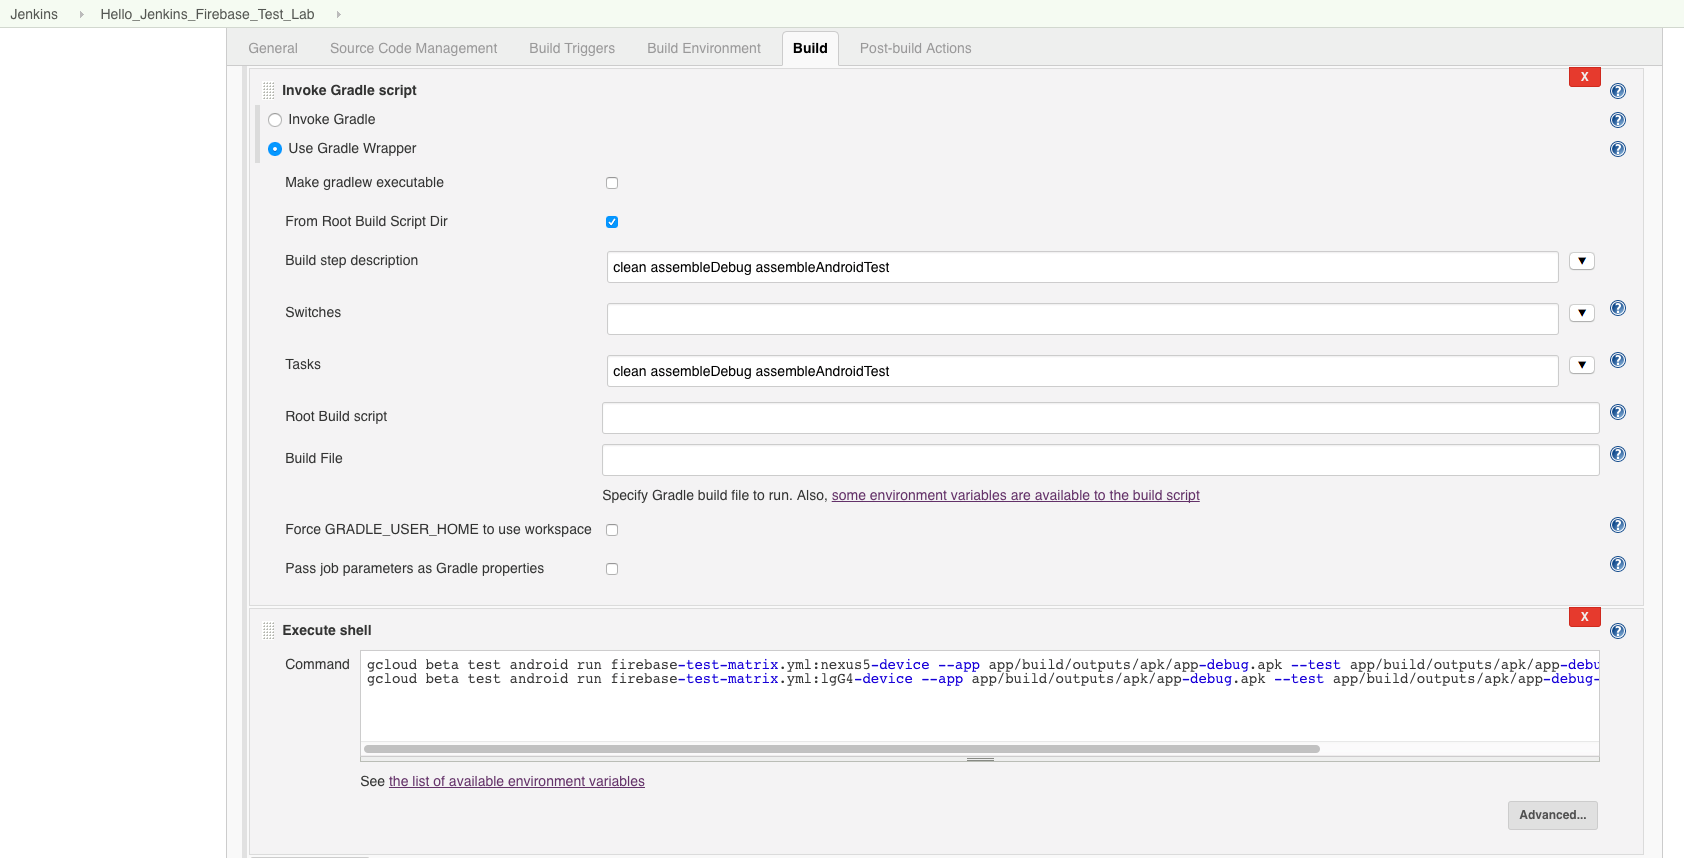Screen dimensions: 1684x858
Task: Click drag handle of Invoke Gradle script step
Action: point(268,90)
